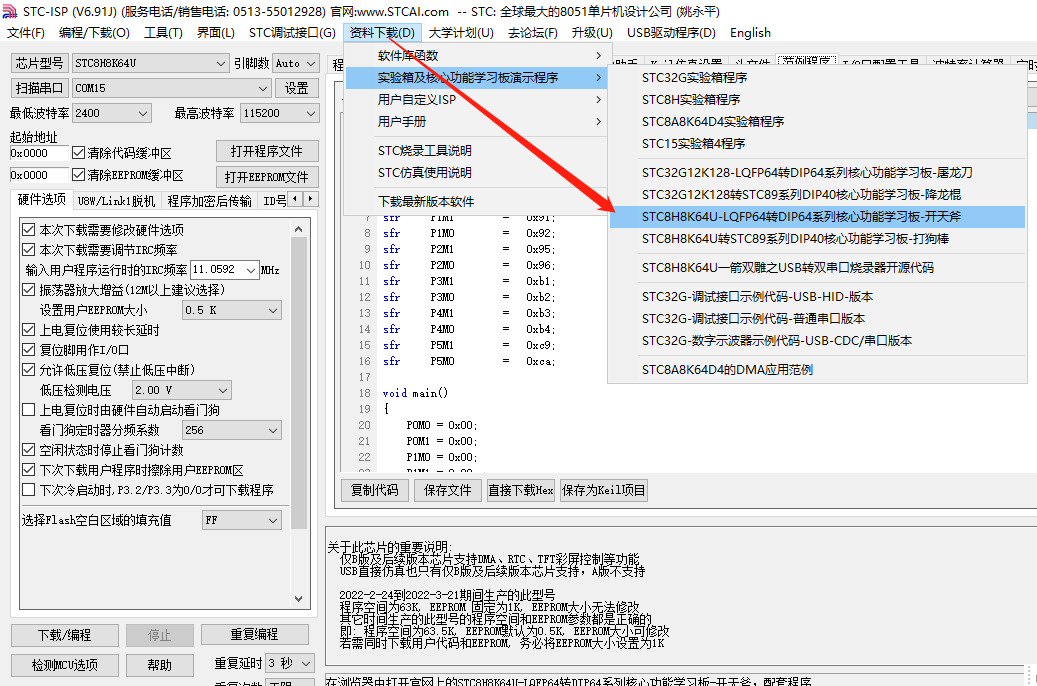Open STC调试接口(G) menu

click(292, 32)
